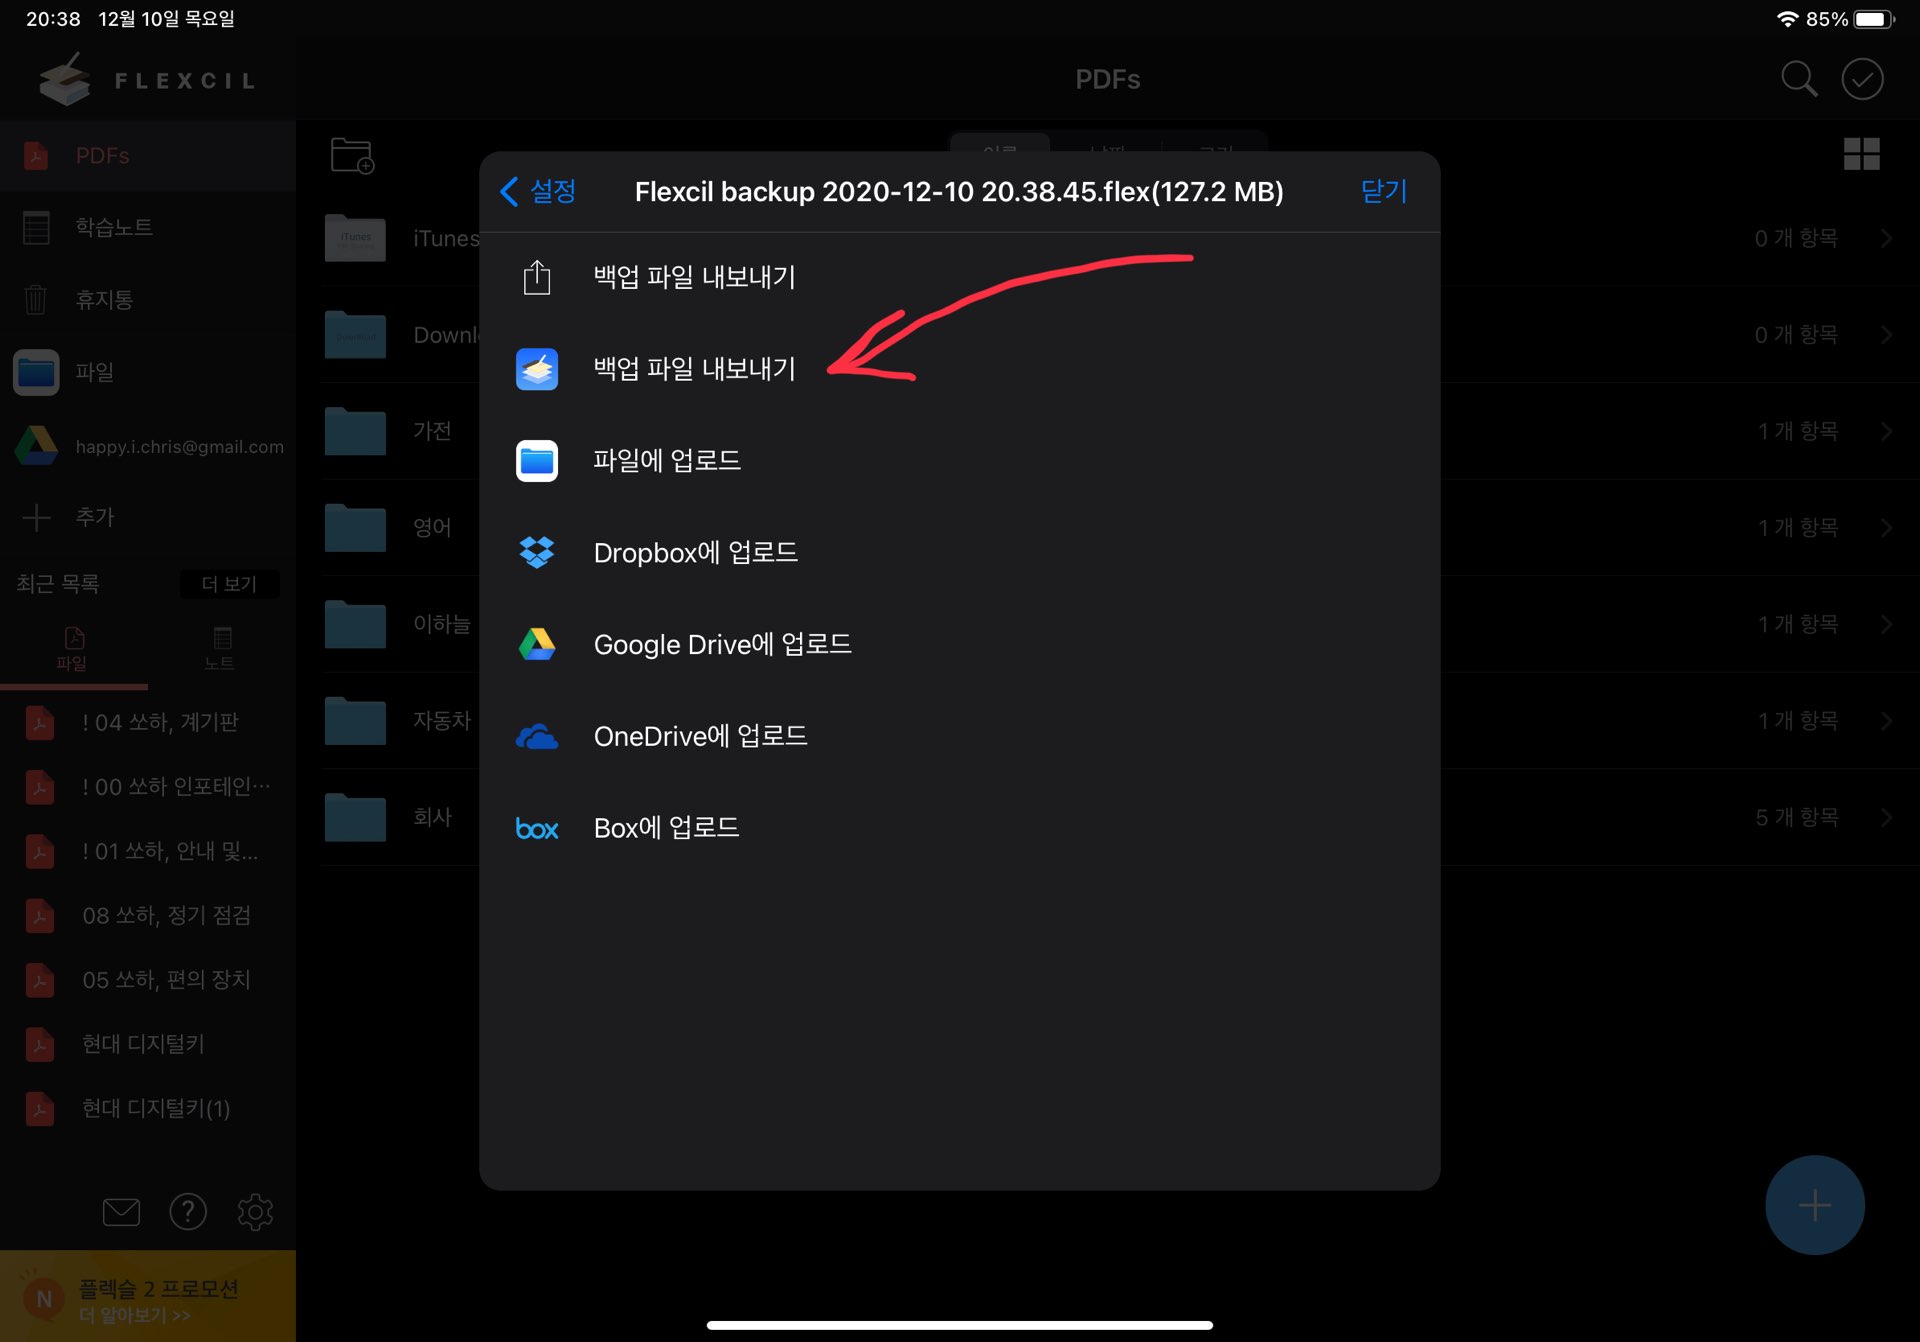The image size is (1920, 1342).
Task: Export backup file via Flexcil app icon
Action: click(537, 369)
